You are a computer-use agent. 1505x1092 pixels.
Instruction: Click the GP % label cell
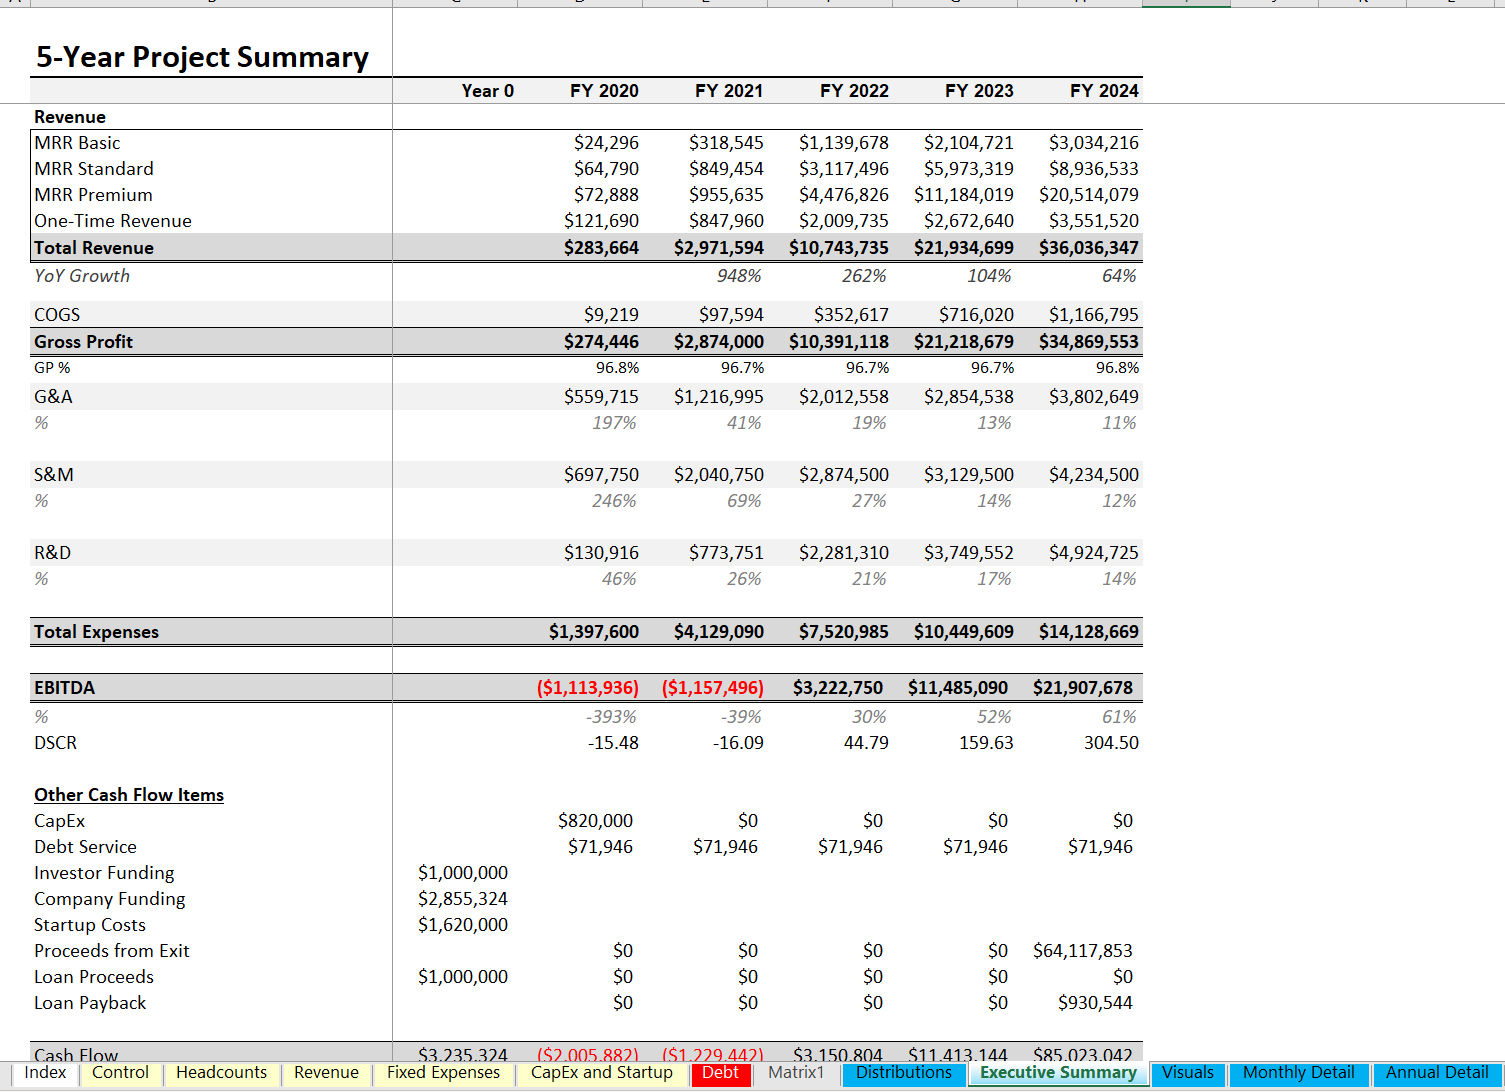coord(52,368)
